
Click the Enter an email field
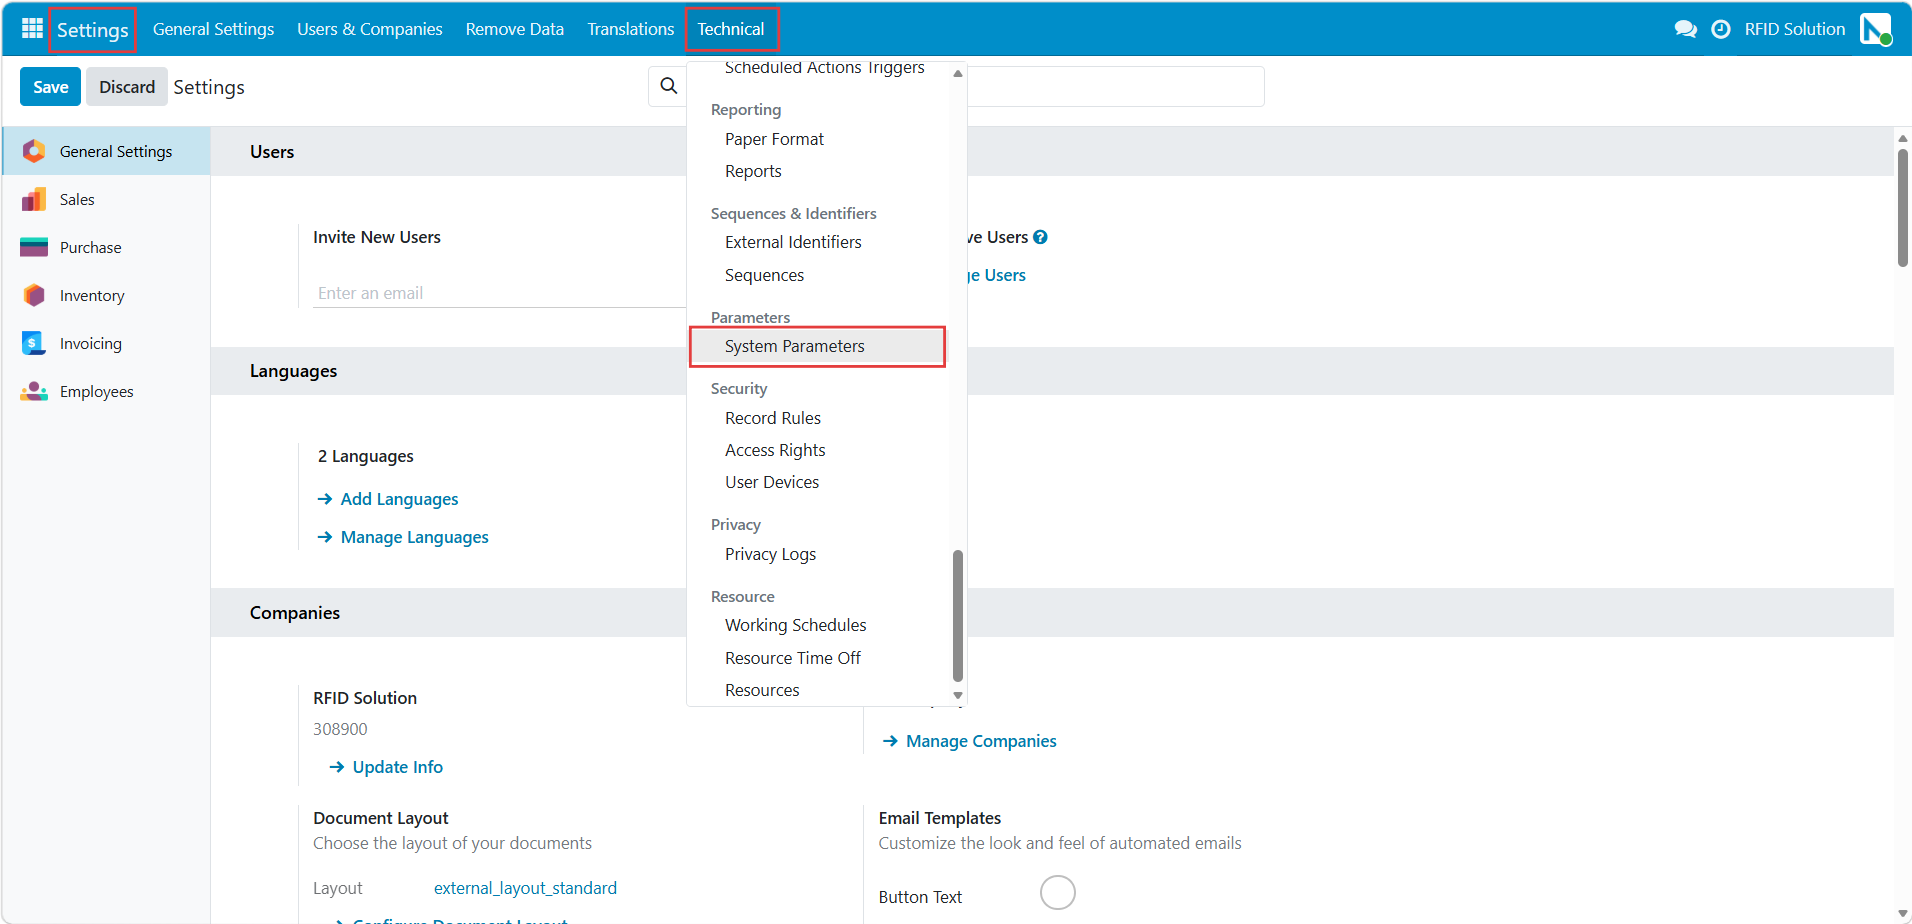(500, 293)
